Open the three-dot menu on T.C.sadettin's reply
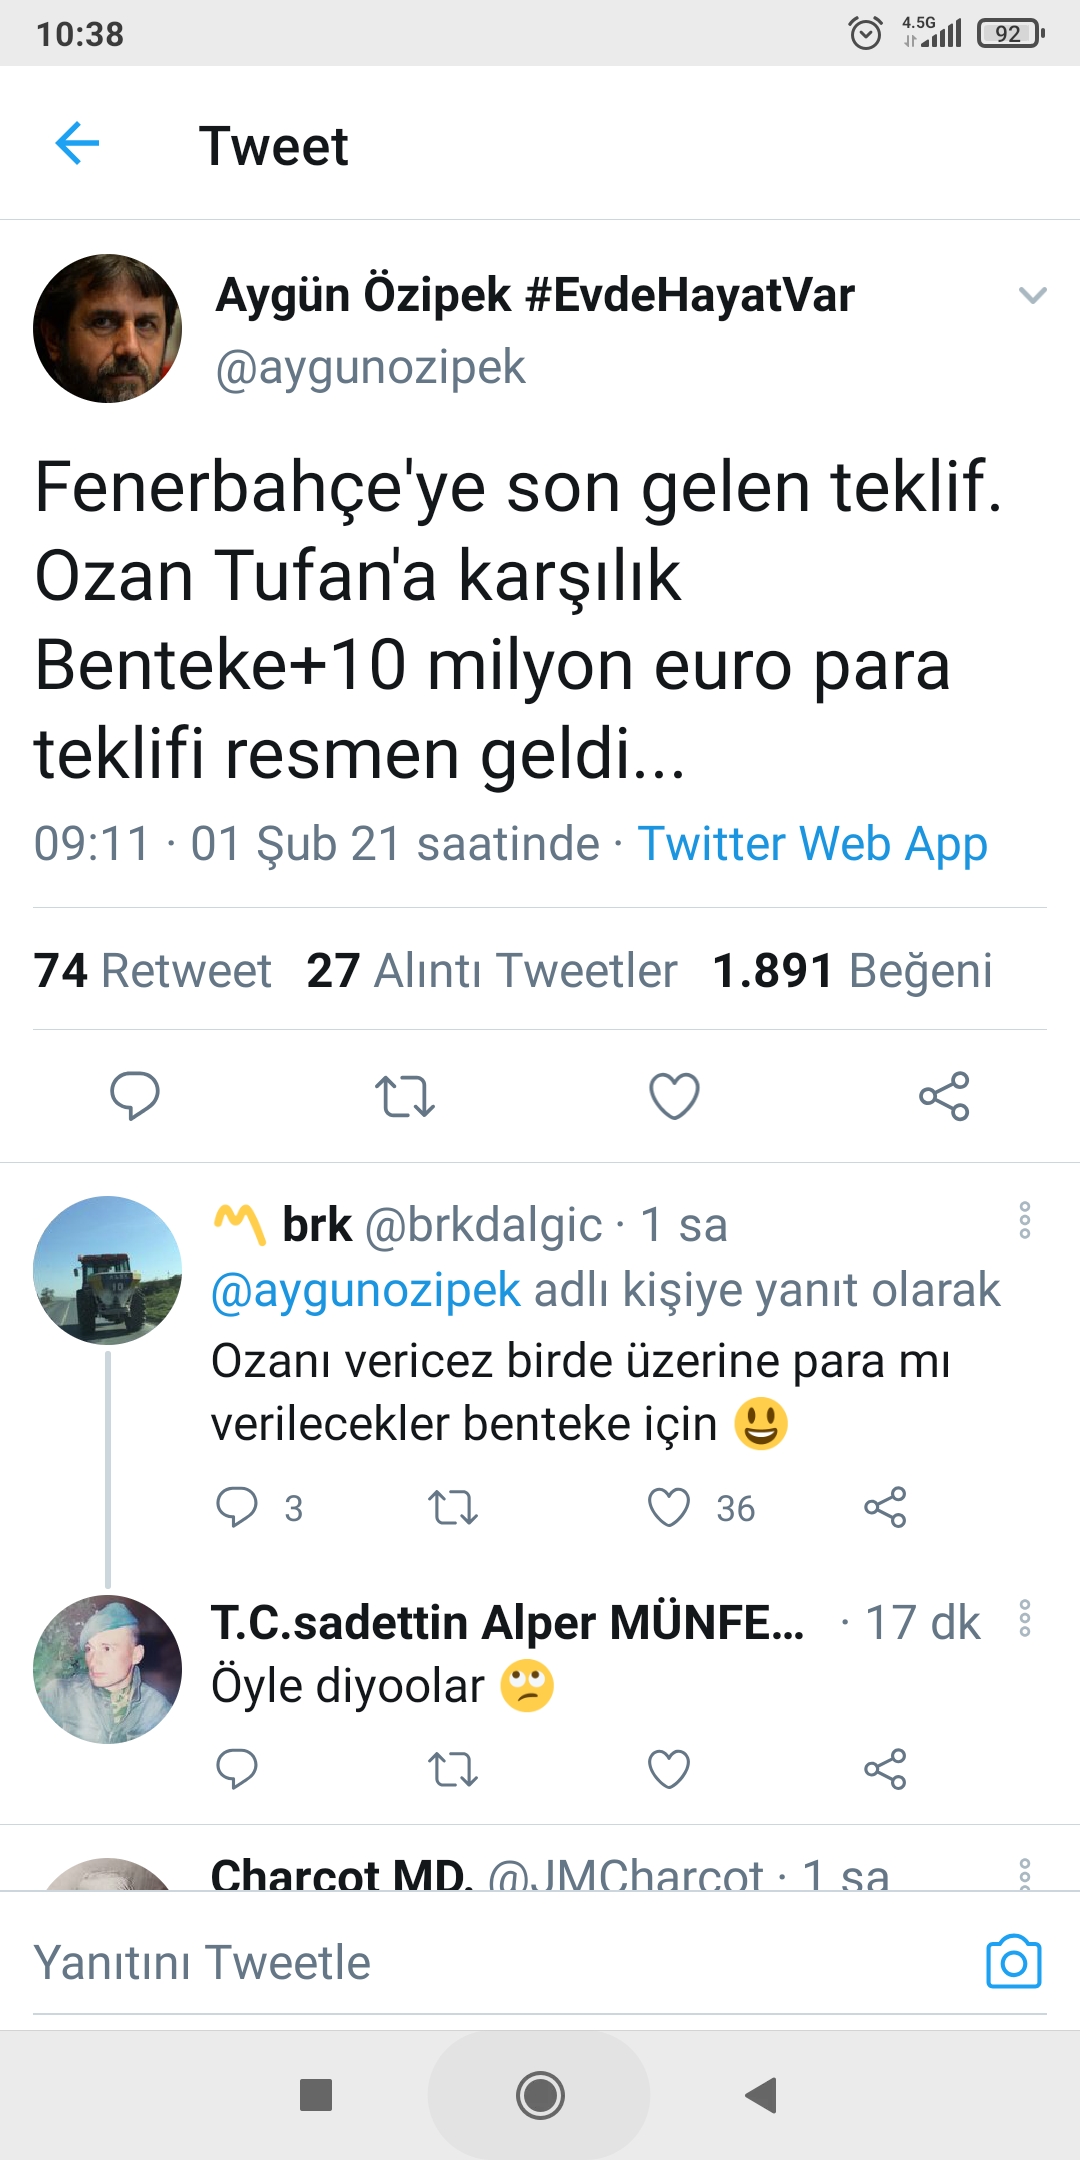1080x2160 pixels. click(x=1025, y=1618)
